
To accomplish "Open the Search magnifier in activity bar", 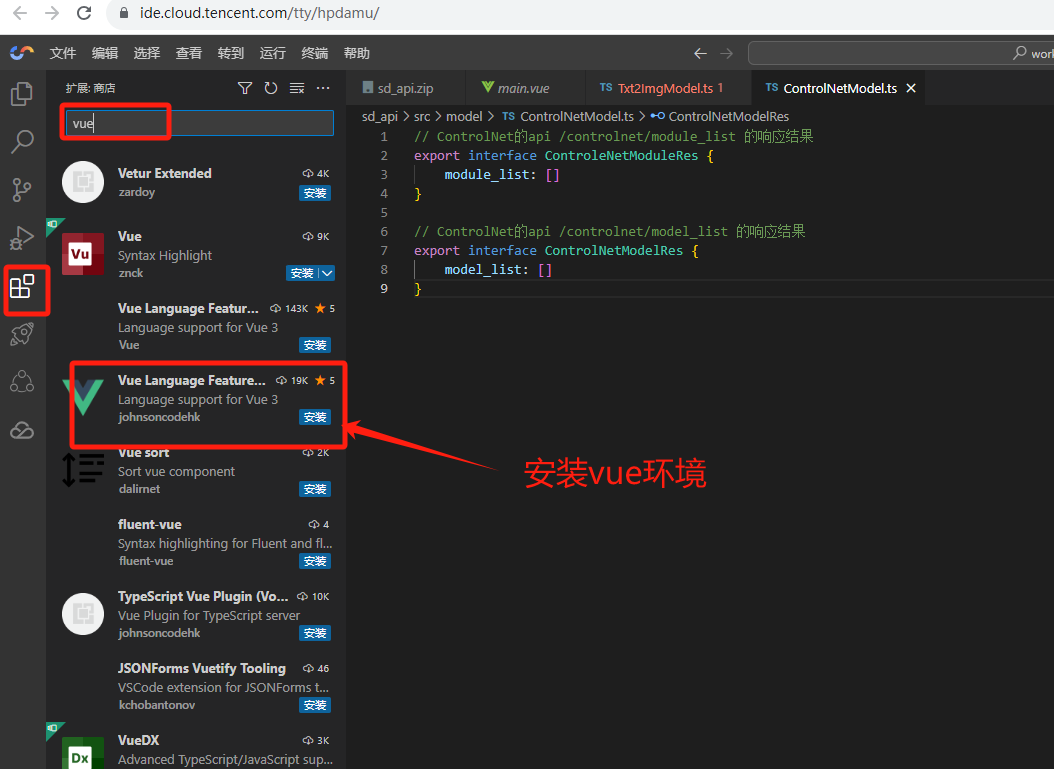I will click(x=22, y=142).
